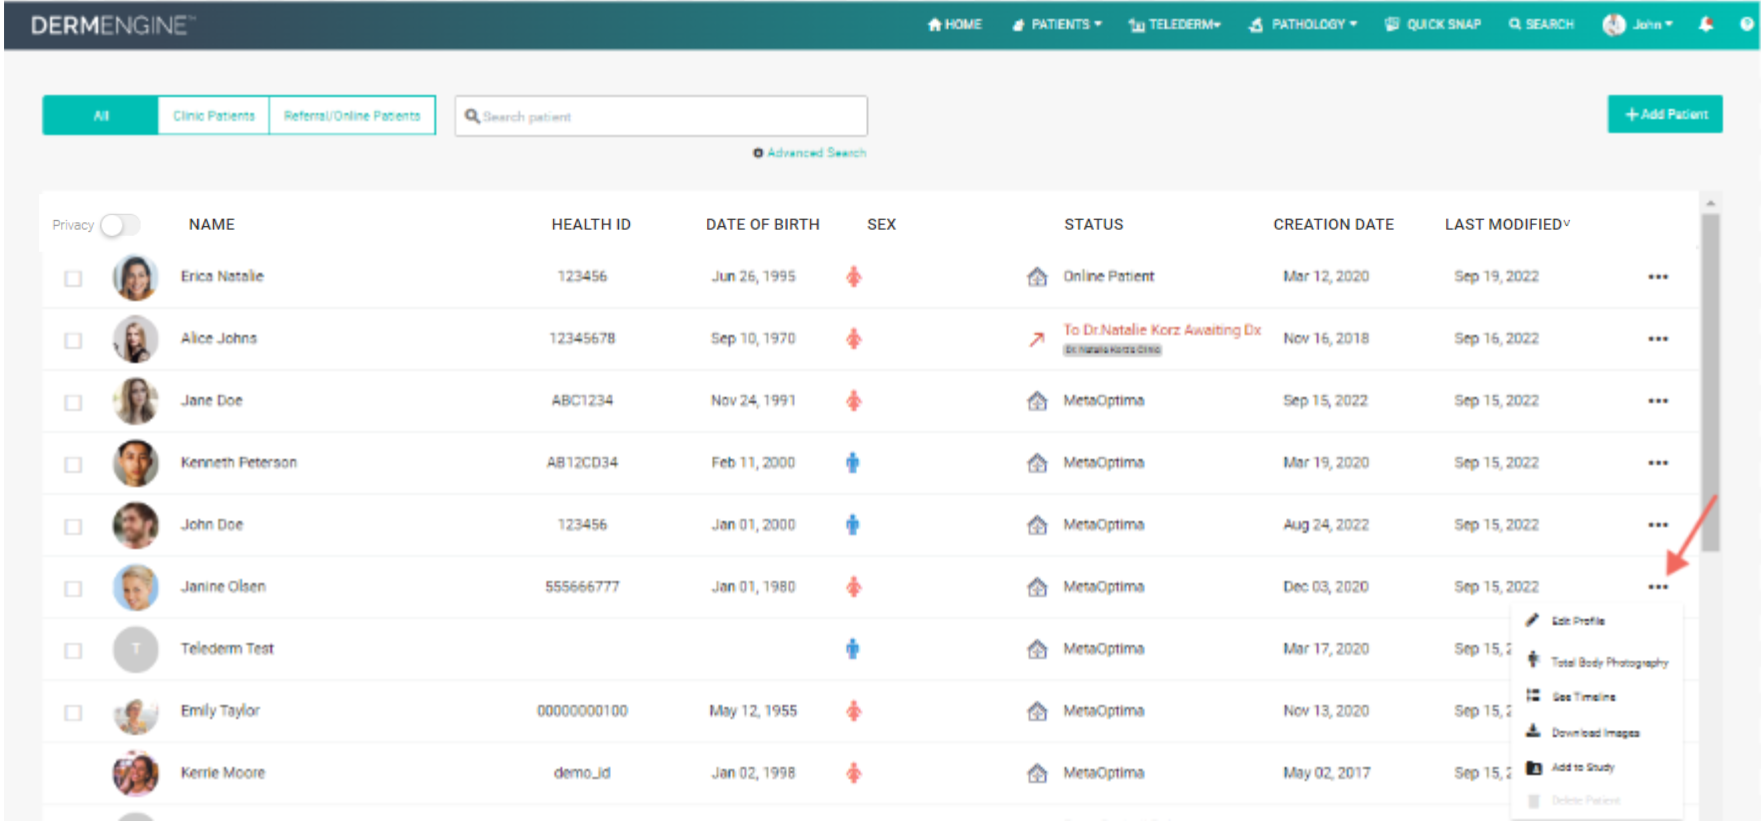The width and height of the screenshot is (1761, 834).
Task: Click the referral arrow icon in Alice Johns row
Action: point(1037,340)
